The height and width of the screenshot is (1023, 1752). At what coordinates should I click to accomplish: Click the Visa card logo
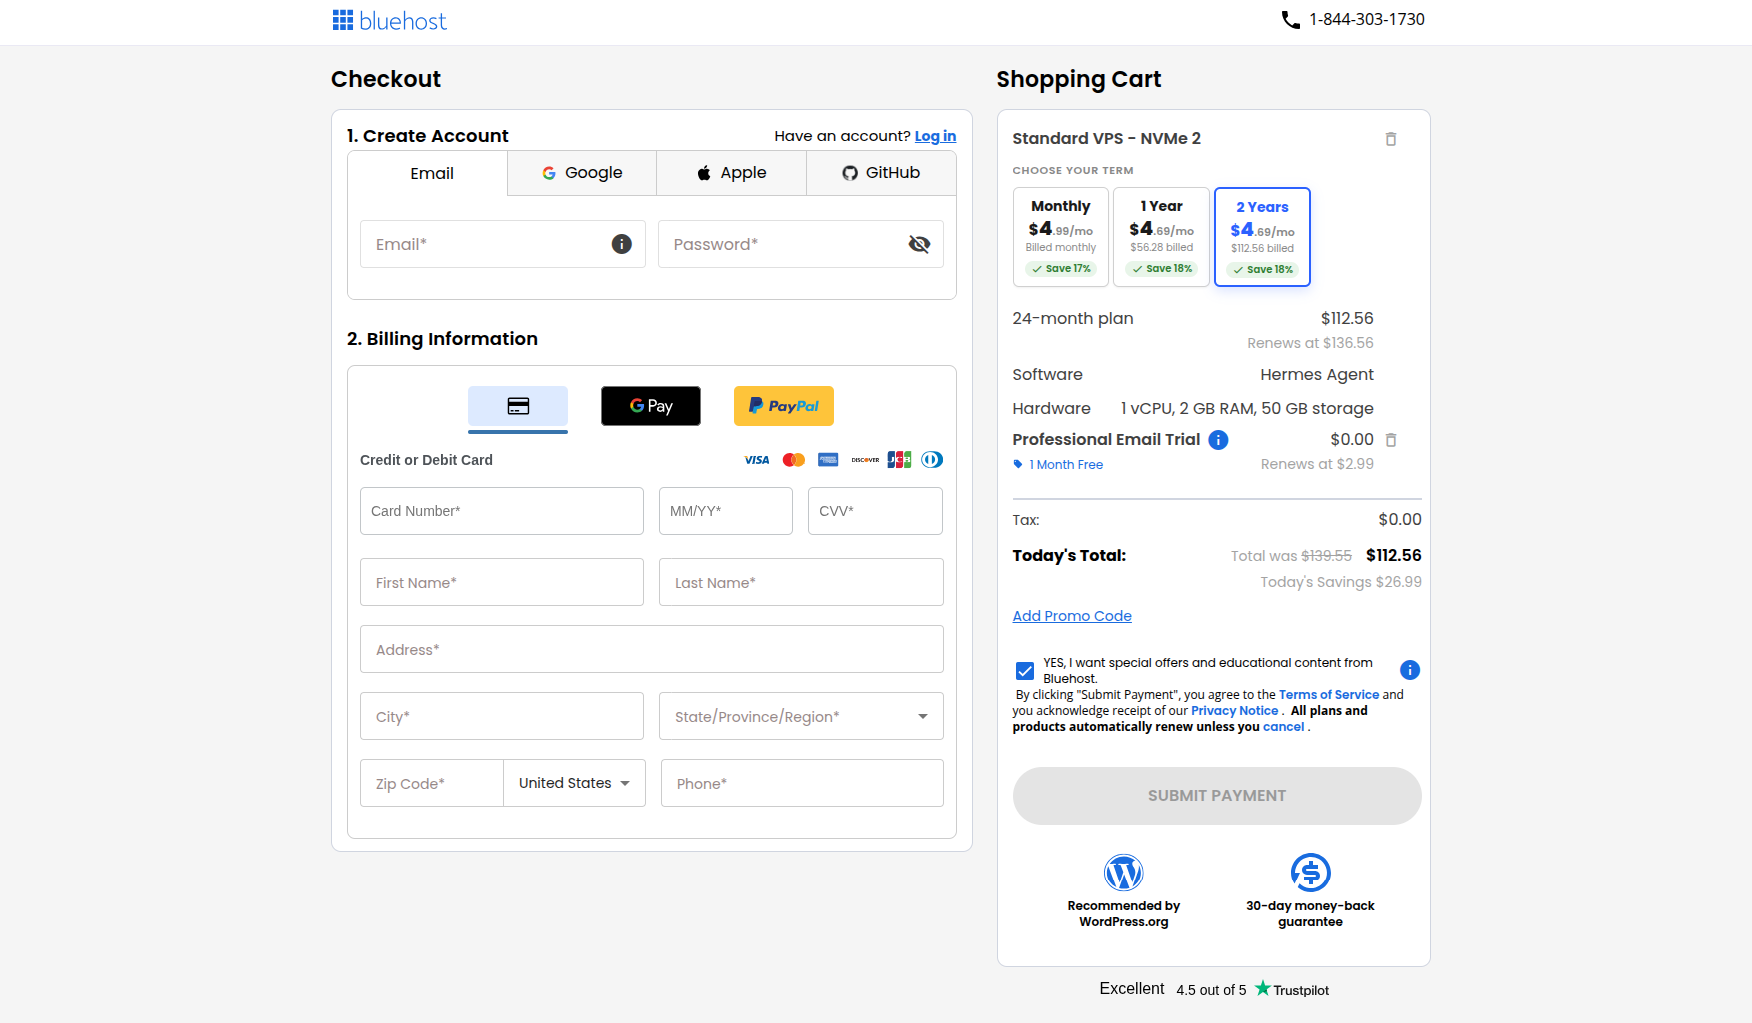[x=757, y=460]
